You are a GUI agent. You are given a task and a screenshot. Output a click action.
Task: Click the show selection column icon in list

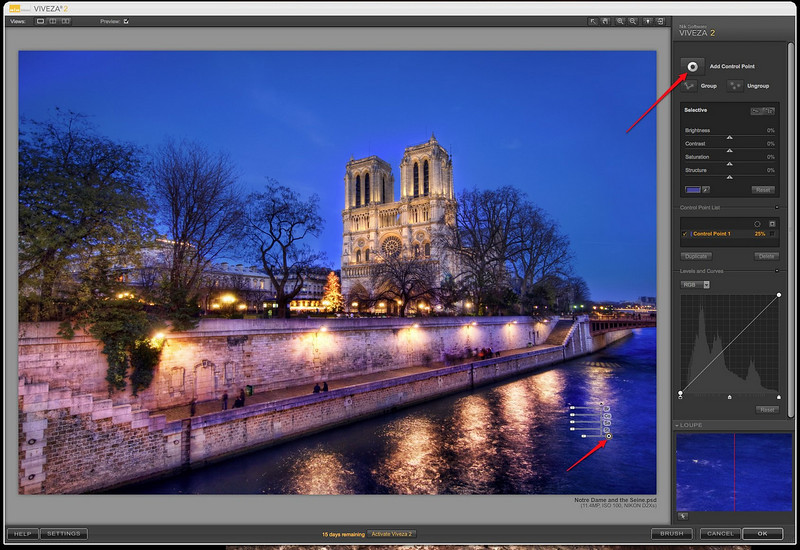(772, 224)
